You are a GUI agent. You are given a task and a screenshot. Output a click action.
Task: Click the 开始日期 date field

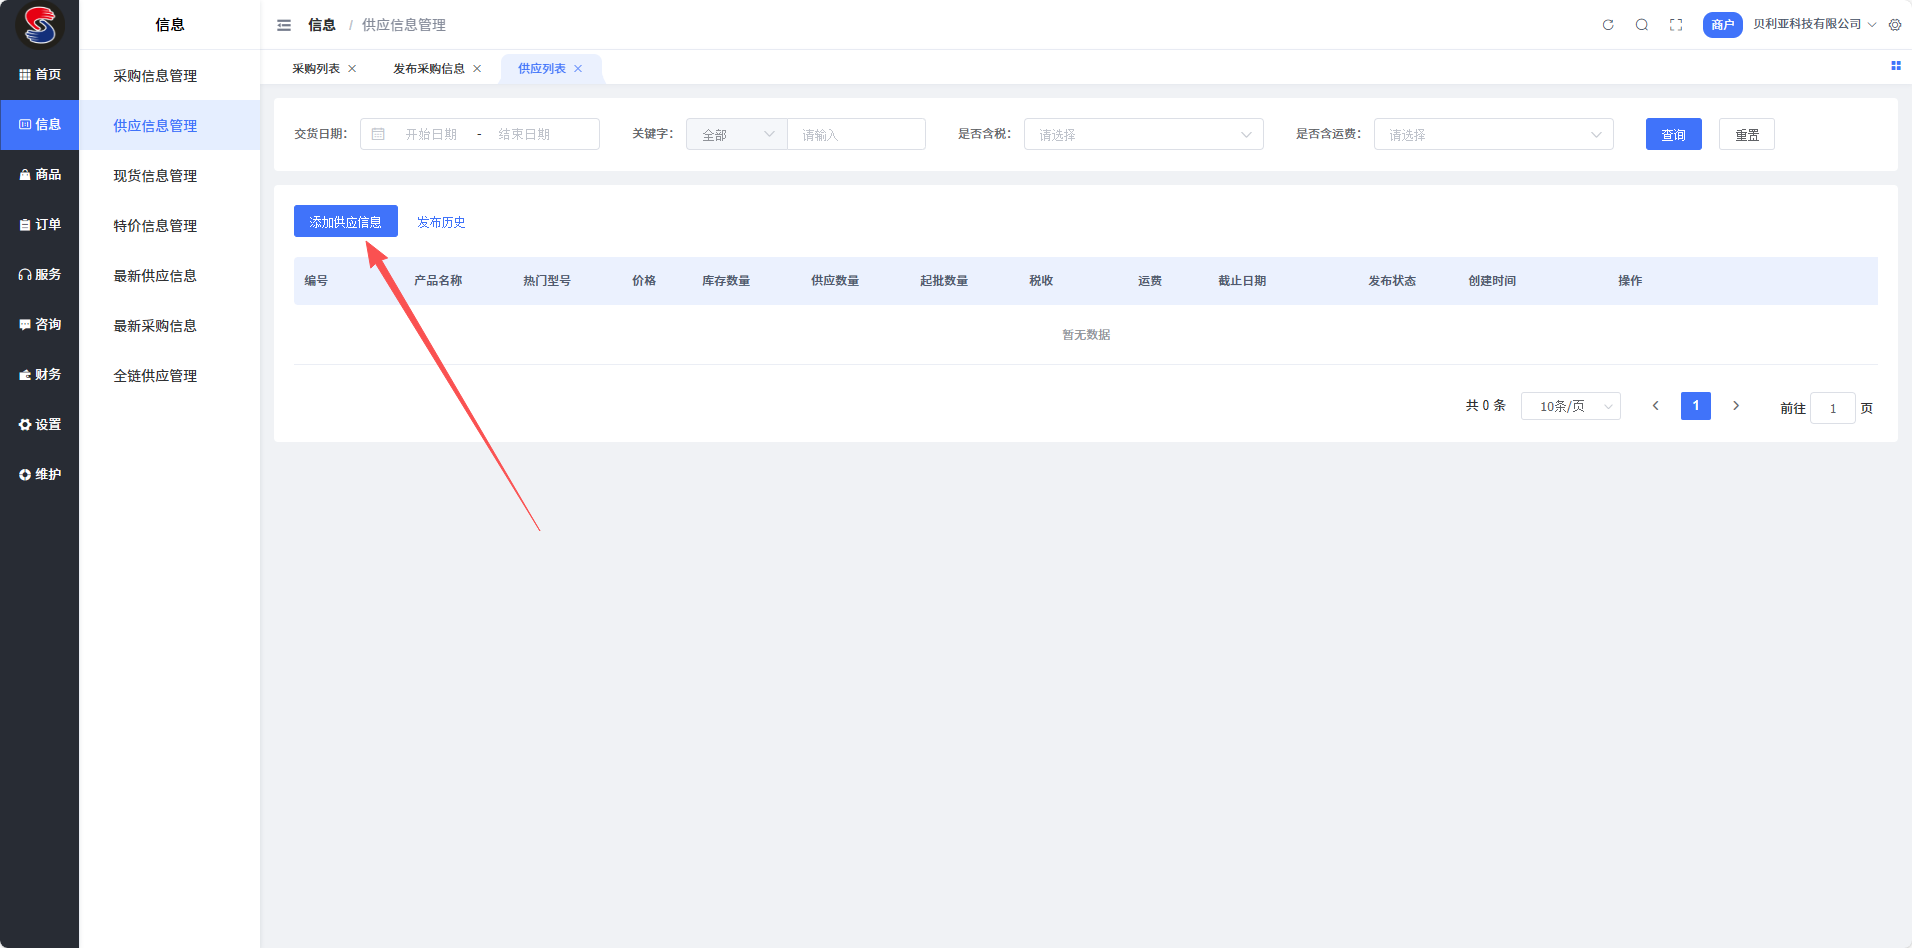[431, 135]
